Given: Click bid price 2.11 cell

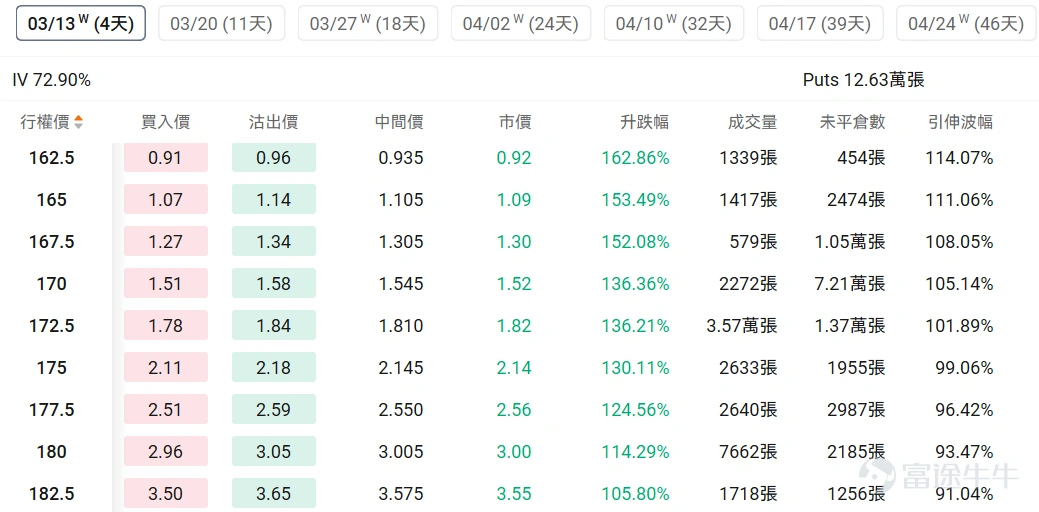Looking at the screenshot, I should click(x=166, y=368).
